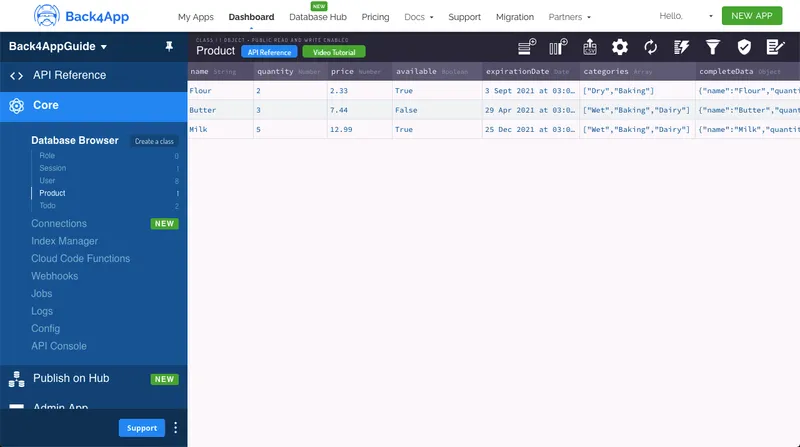Open the Docs dropdown menu
800x447 pixels.
point(418,17)
